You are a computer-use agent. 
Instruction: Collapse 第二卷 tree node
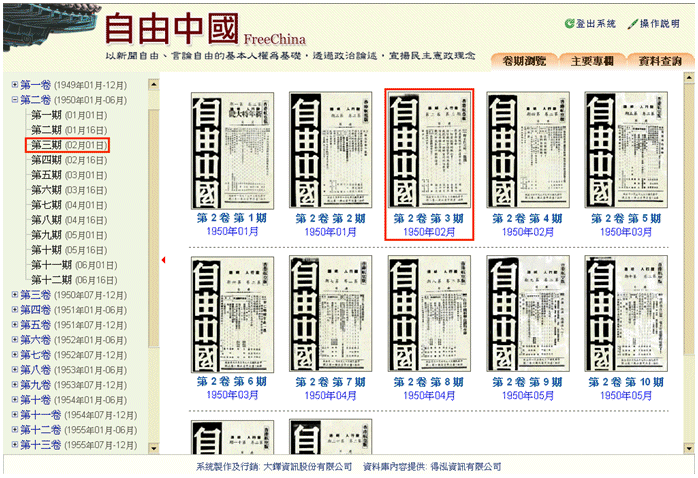pos(14,100)
